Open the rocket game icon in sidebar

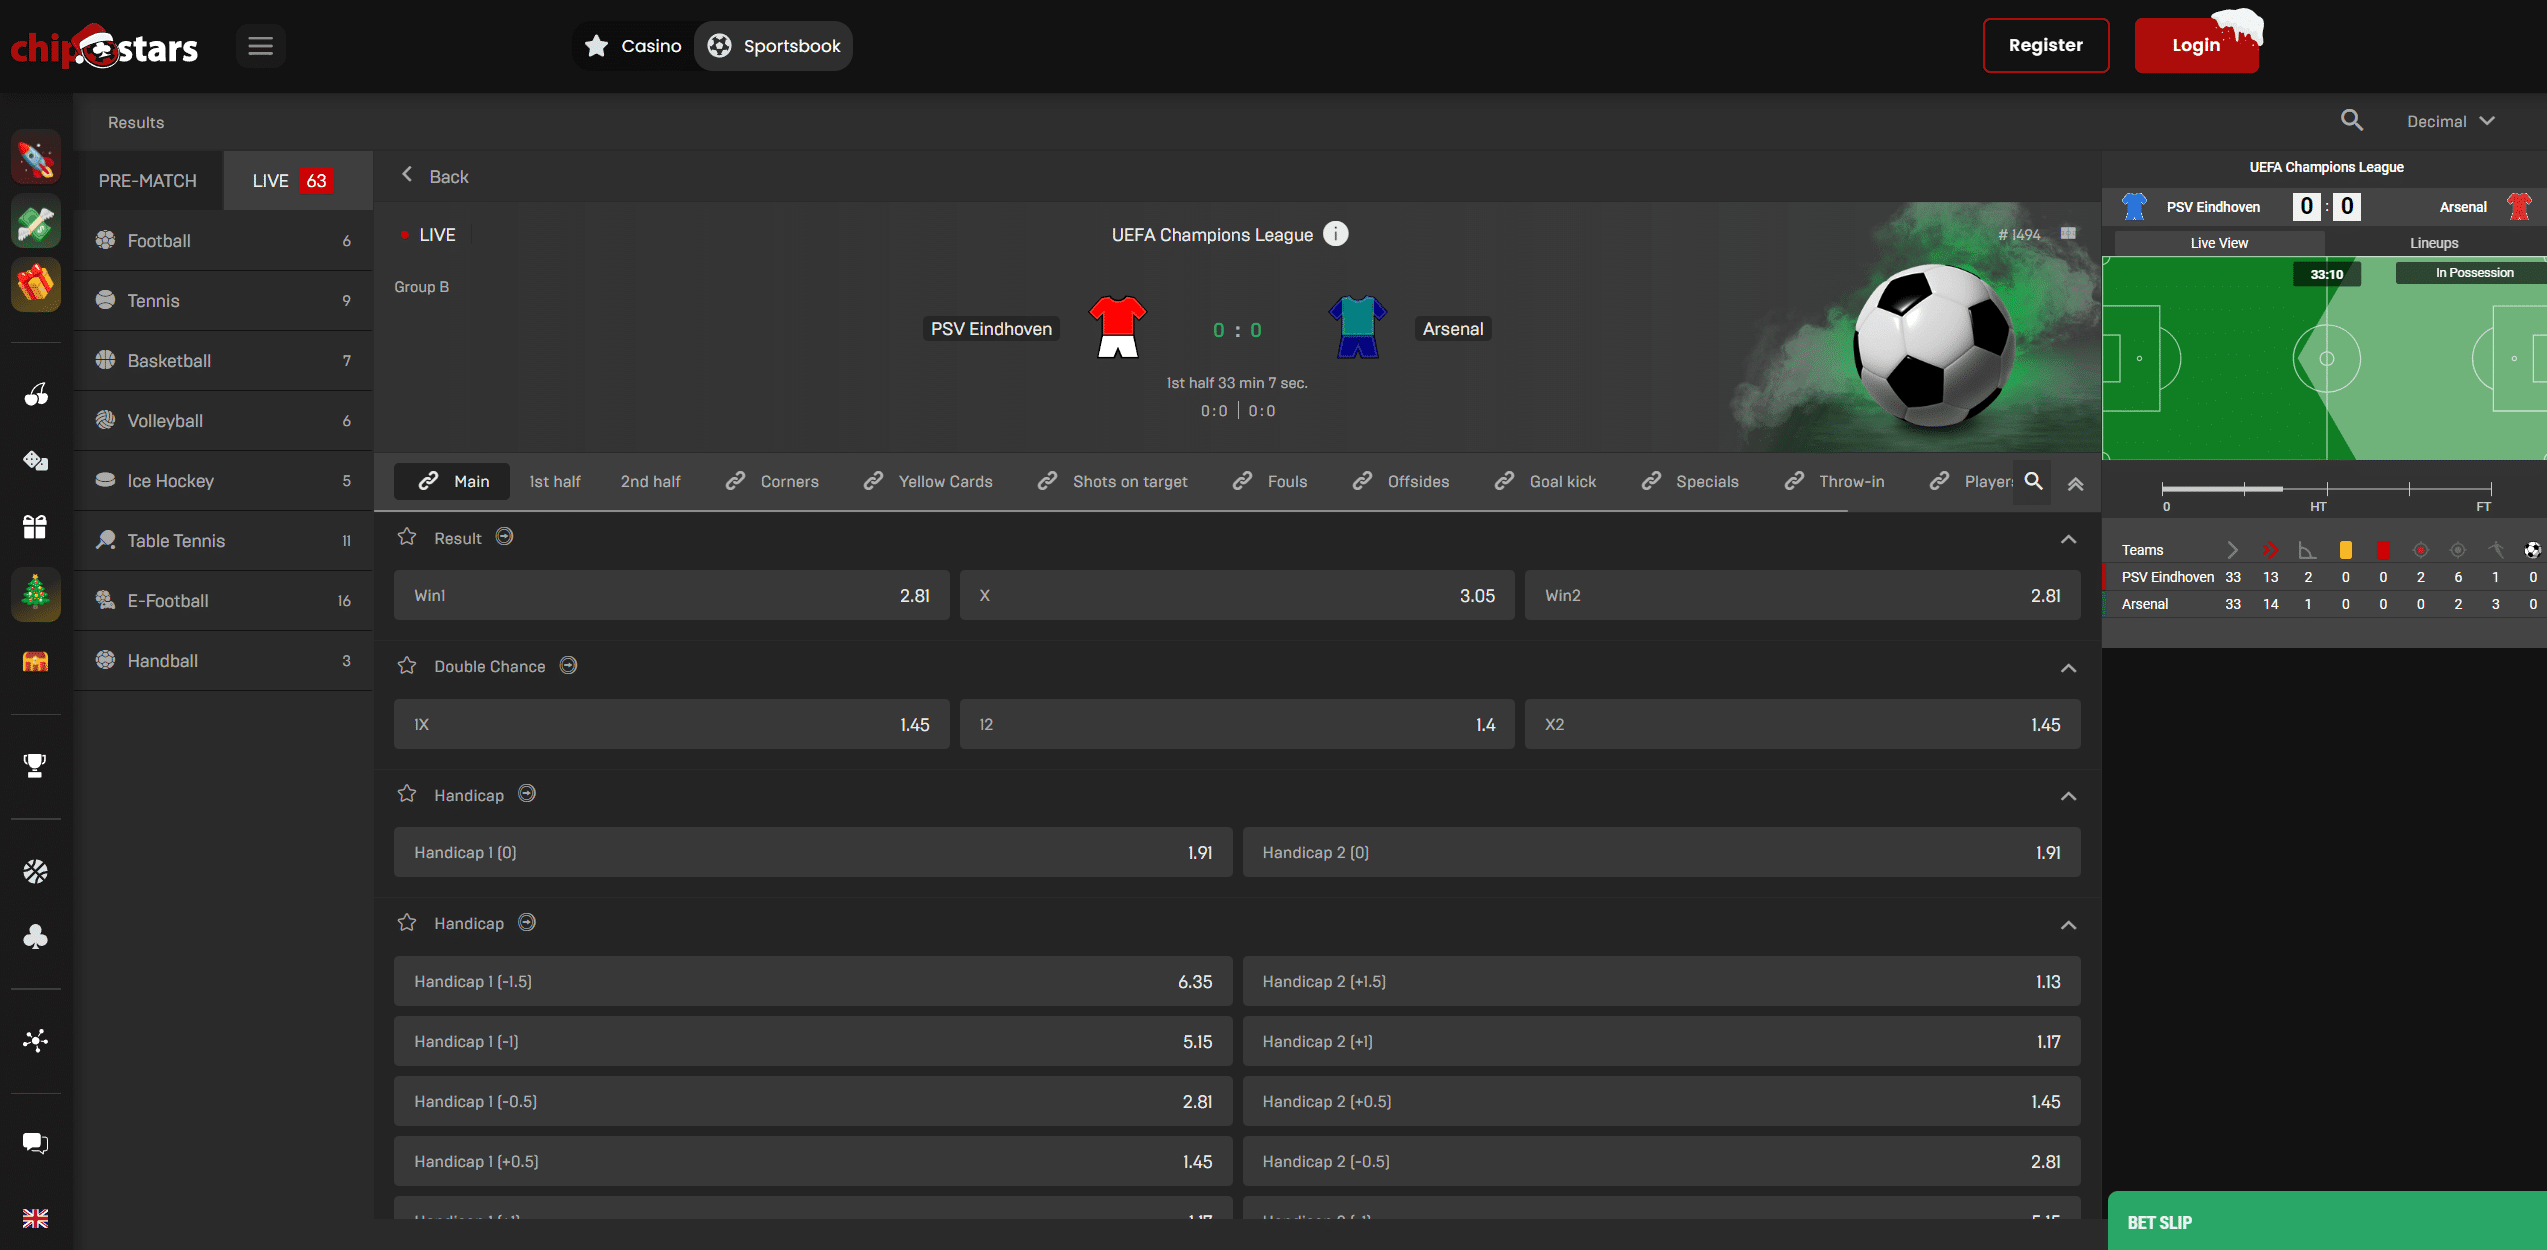click(36, 158)
